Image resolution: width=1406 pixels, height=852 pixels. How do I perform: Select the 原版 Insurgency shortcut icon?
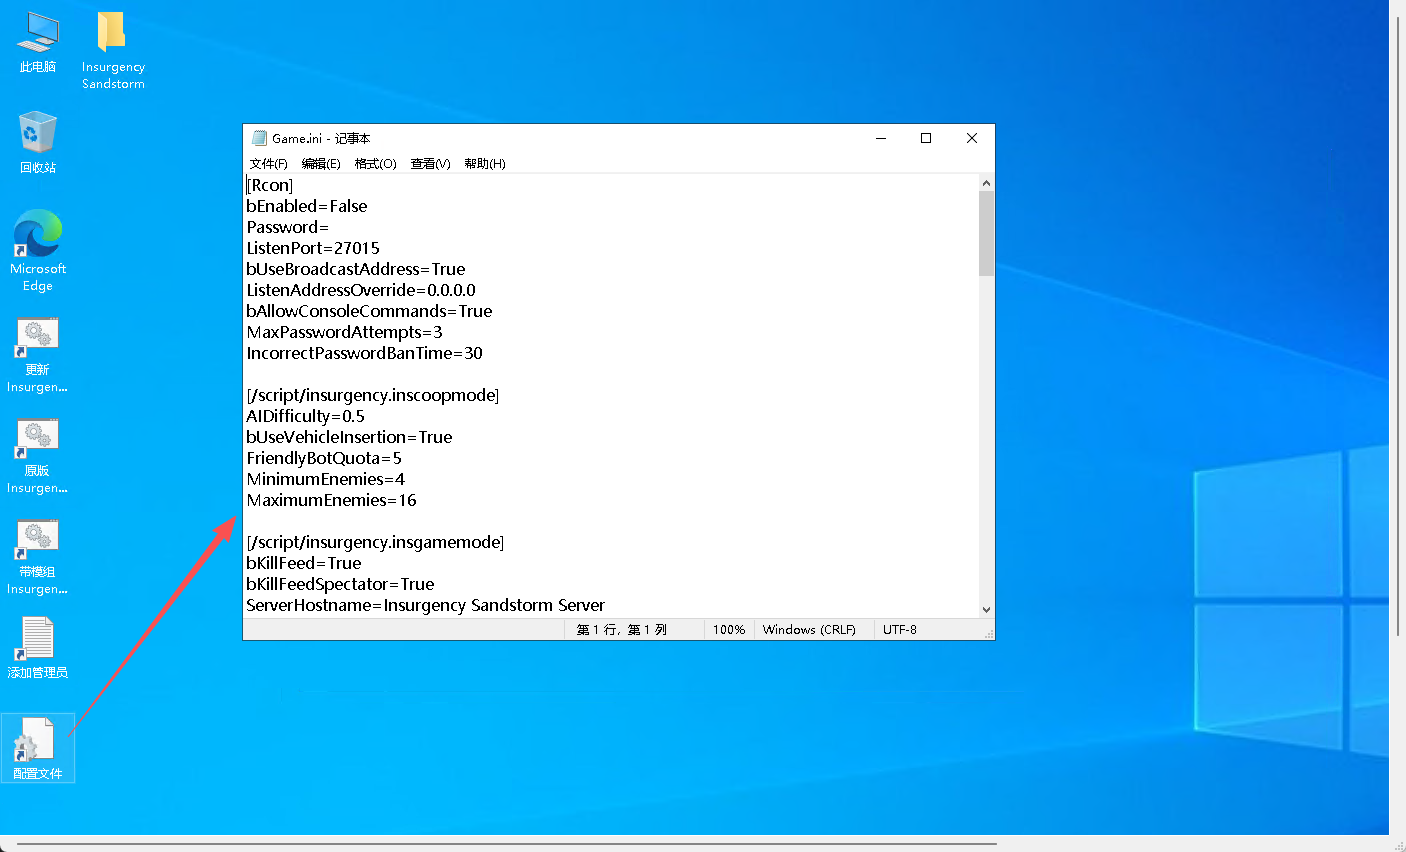point(38,456)
